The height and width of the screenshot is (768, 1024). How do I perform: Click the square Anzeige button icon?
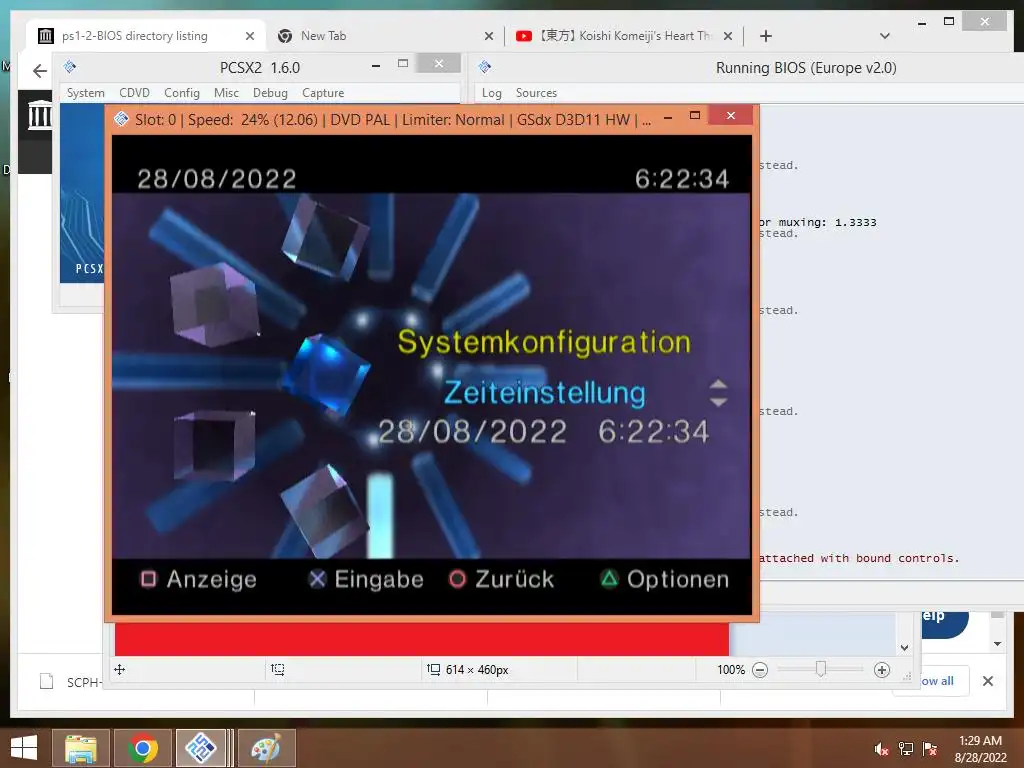point(148,579)
